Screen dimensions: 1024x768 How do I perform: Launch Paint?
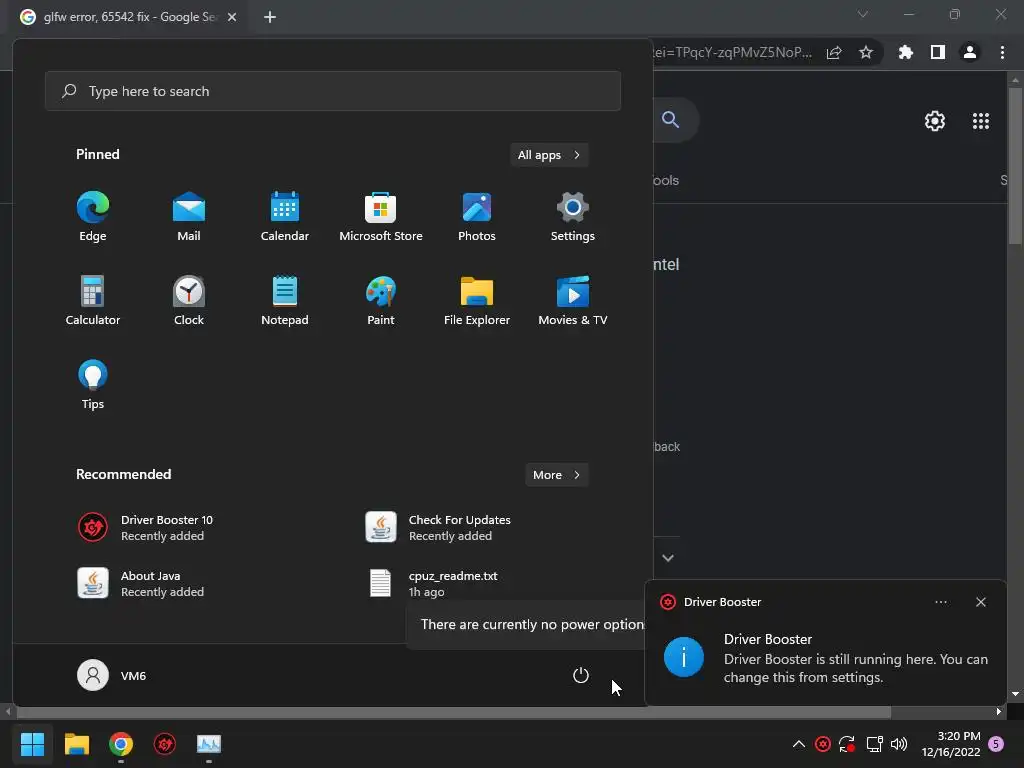[x=381, y=301]
